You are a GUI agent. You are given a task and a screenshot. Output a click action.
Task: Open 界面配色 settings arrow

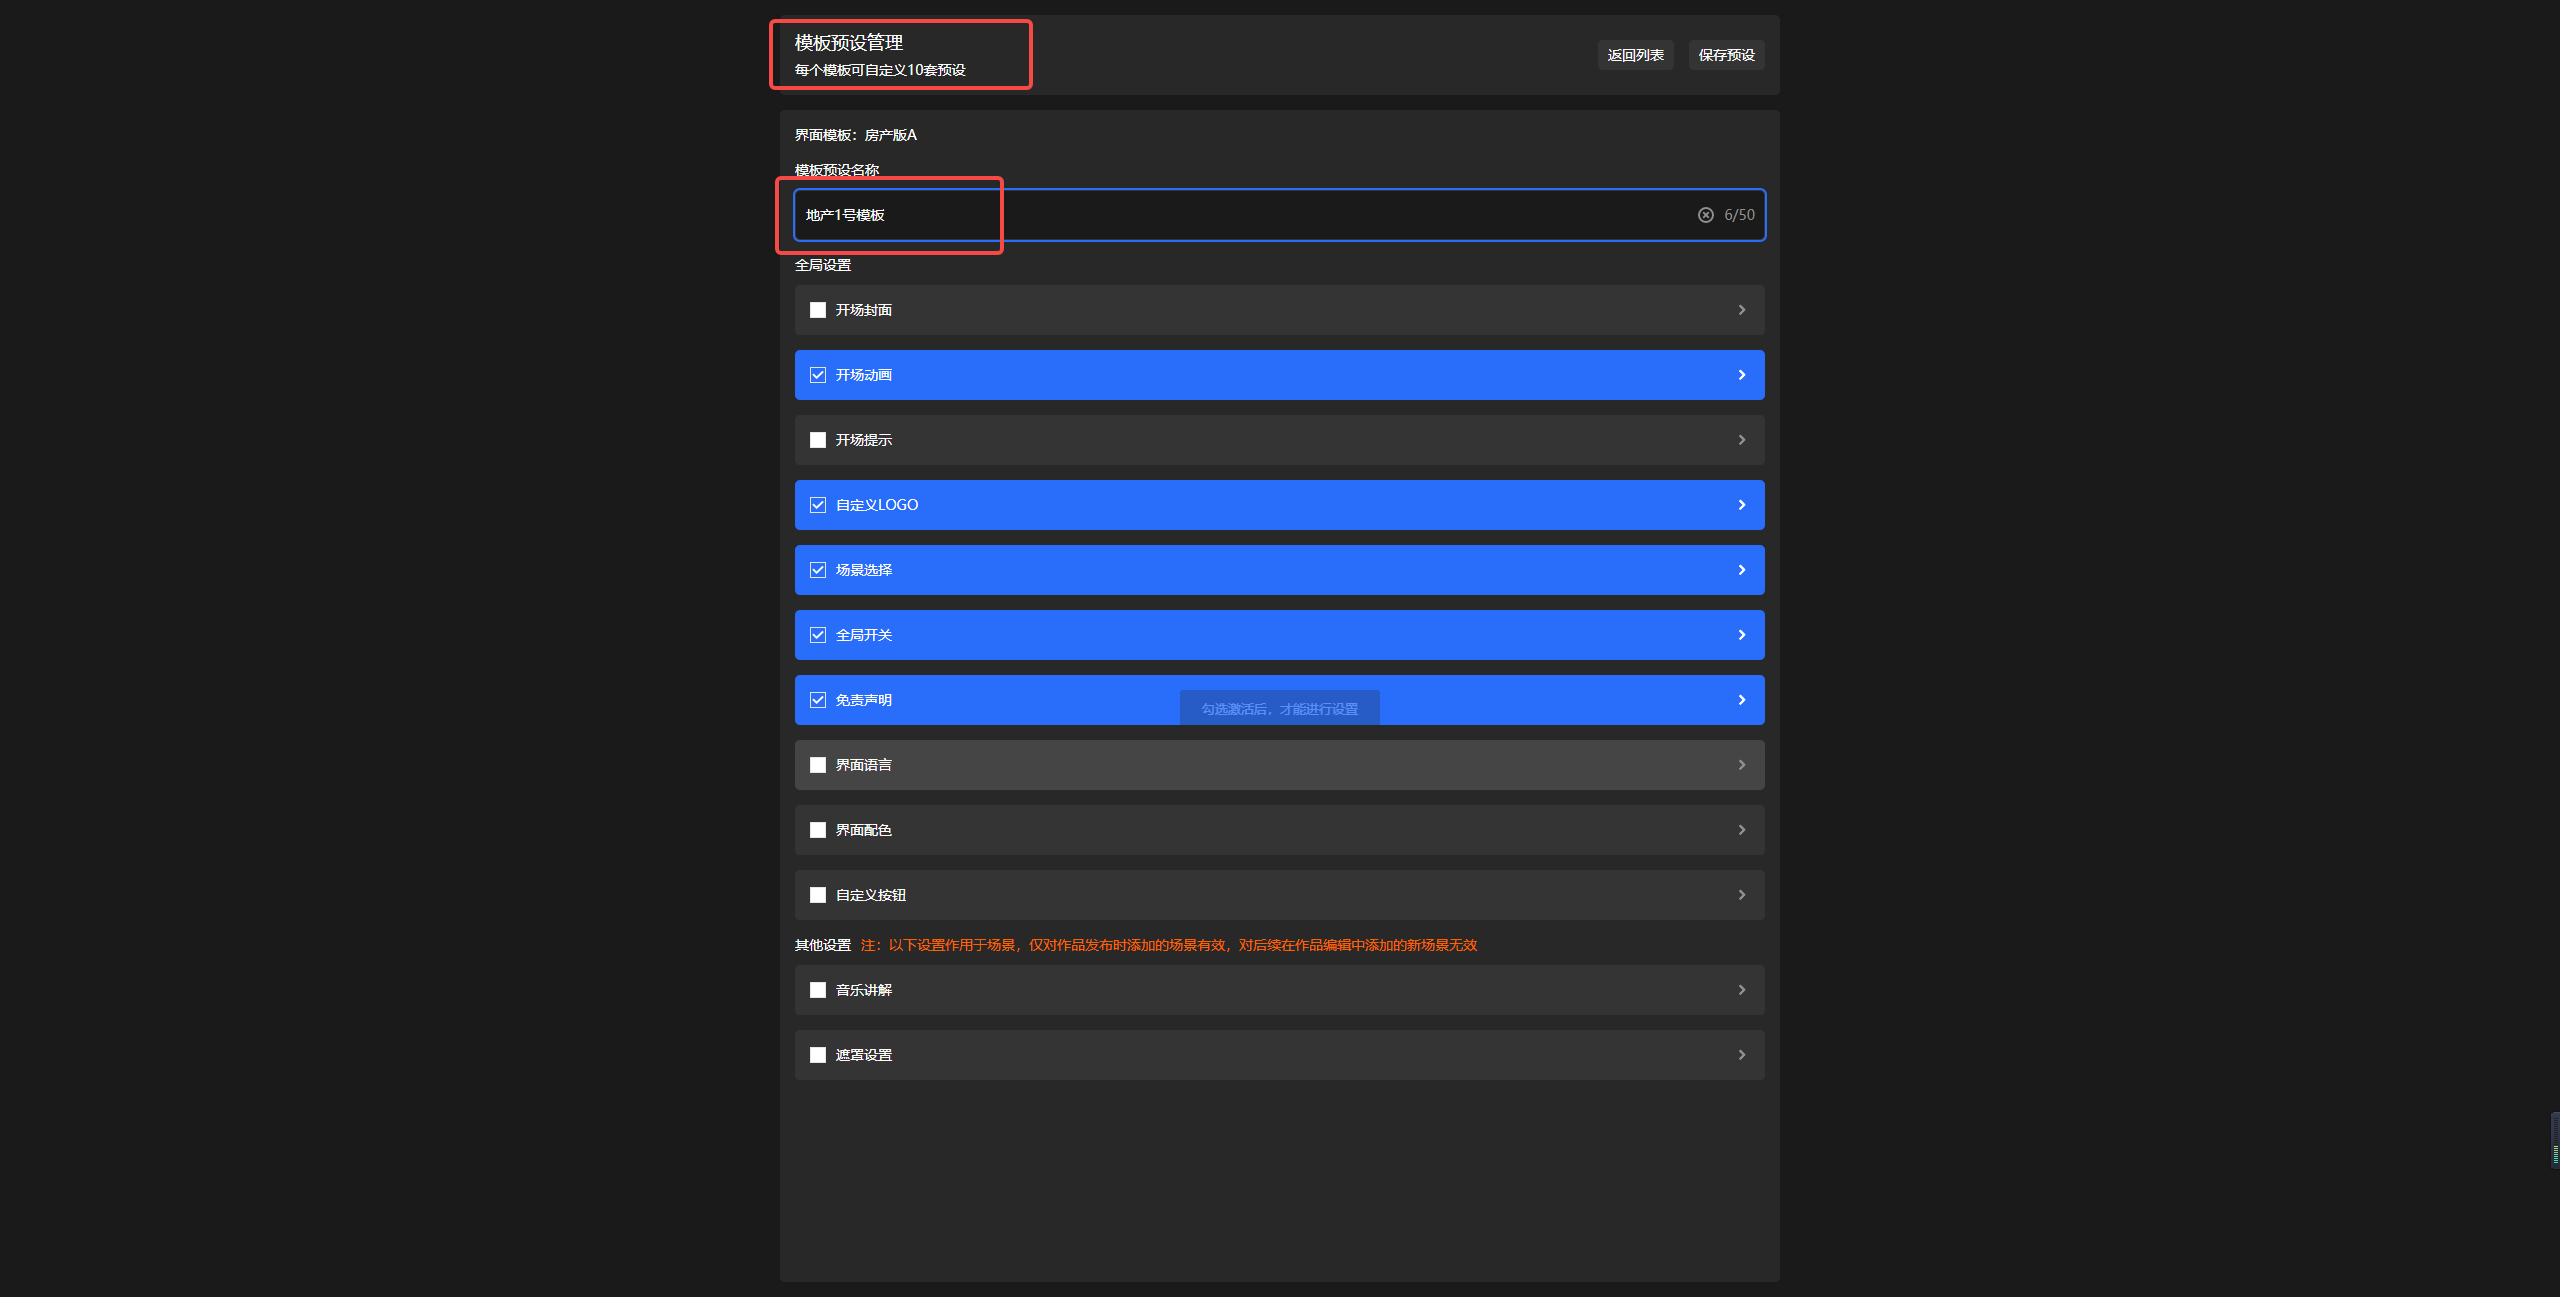pos(1741,830)
